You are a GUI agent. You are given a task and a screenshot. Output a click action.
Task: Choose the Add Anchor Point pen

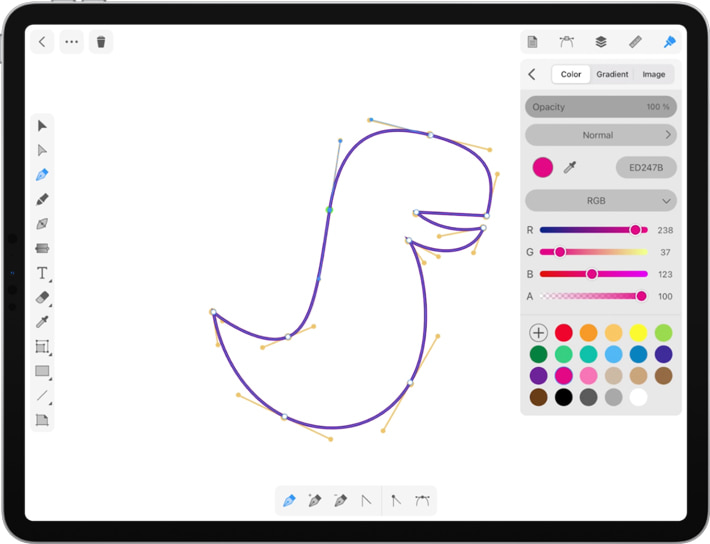pos(314,501)
